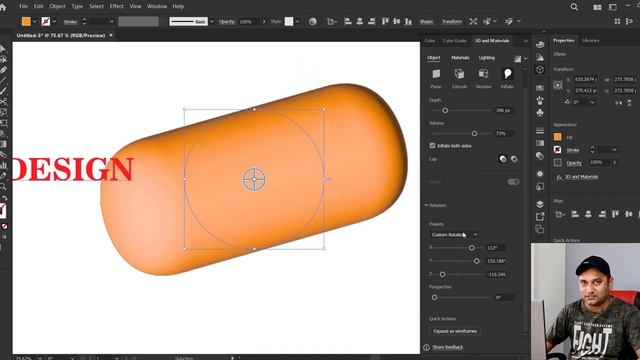Click vertical align top icon in control bar
The width and height of the screenshot is (640, 360).
click(x=385, y=21)
